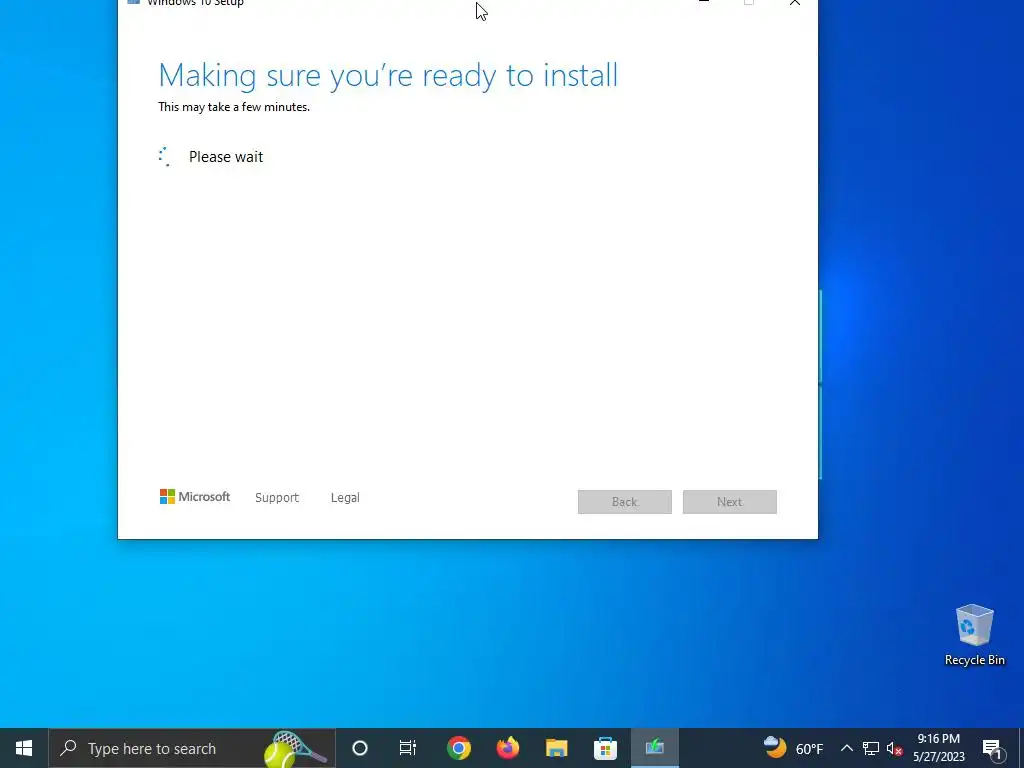This screenshot has width=1024, height=768.
Task: Click the 'Please wait' status text
Action: point(226,157)
